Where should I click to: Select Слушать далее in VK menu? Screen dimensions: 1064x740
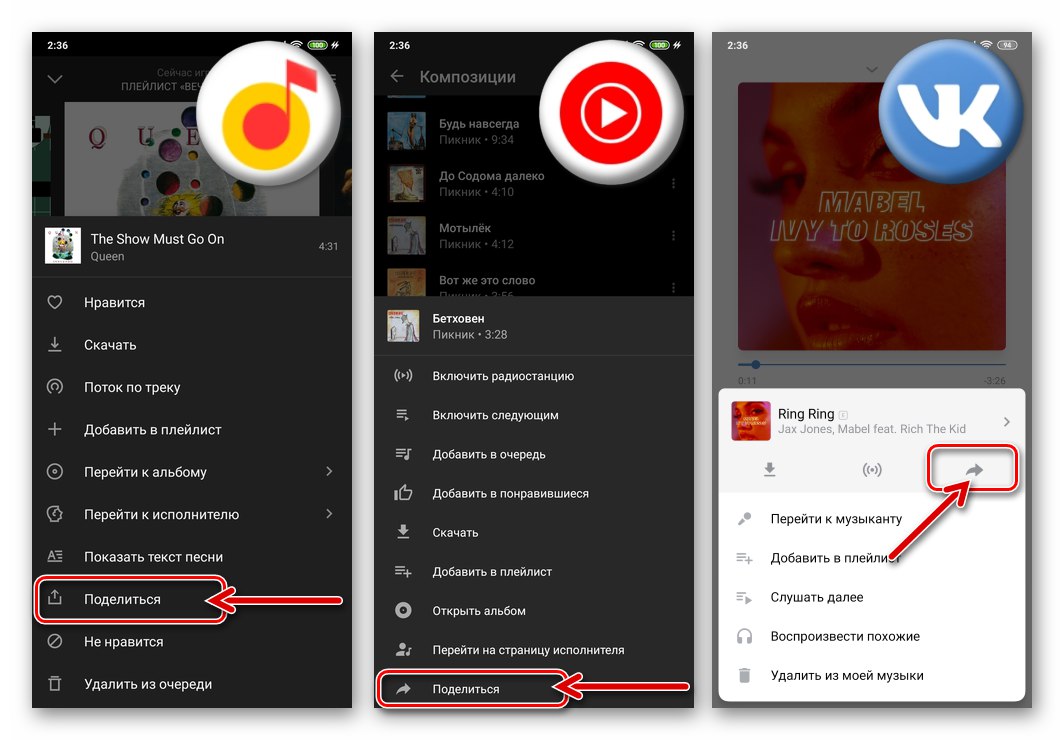coord(872,597)
